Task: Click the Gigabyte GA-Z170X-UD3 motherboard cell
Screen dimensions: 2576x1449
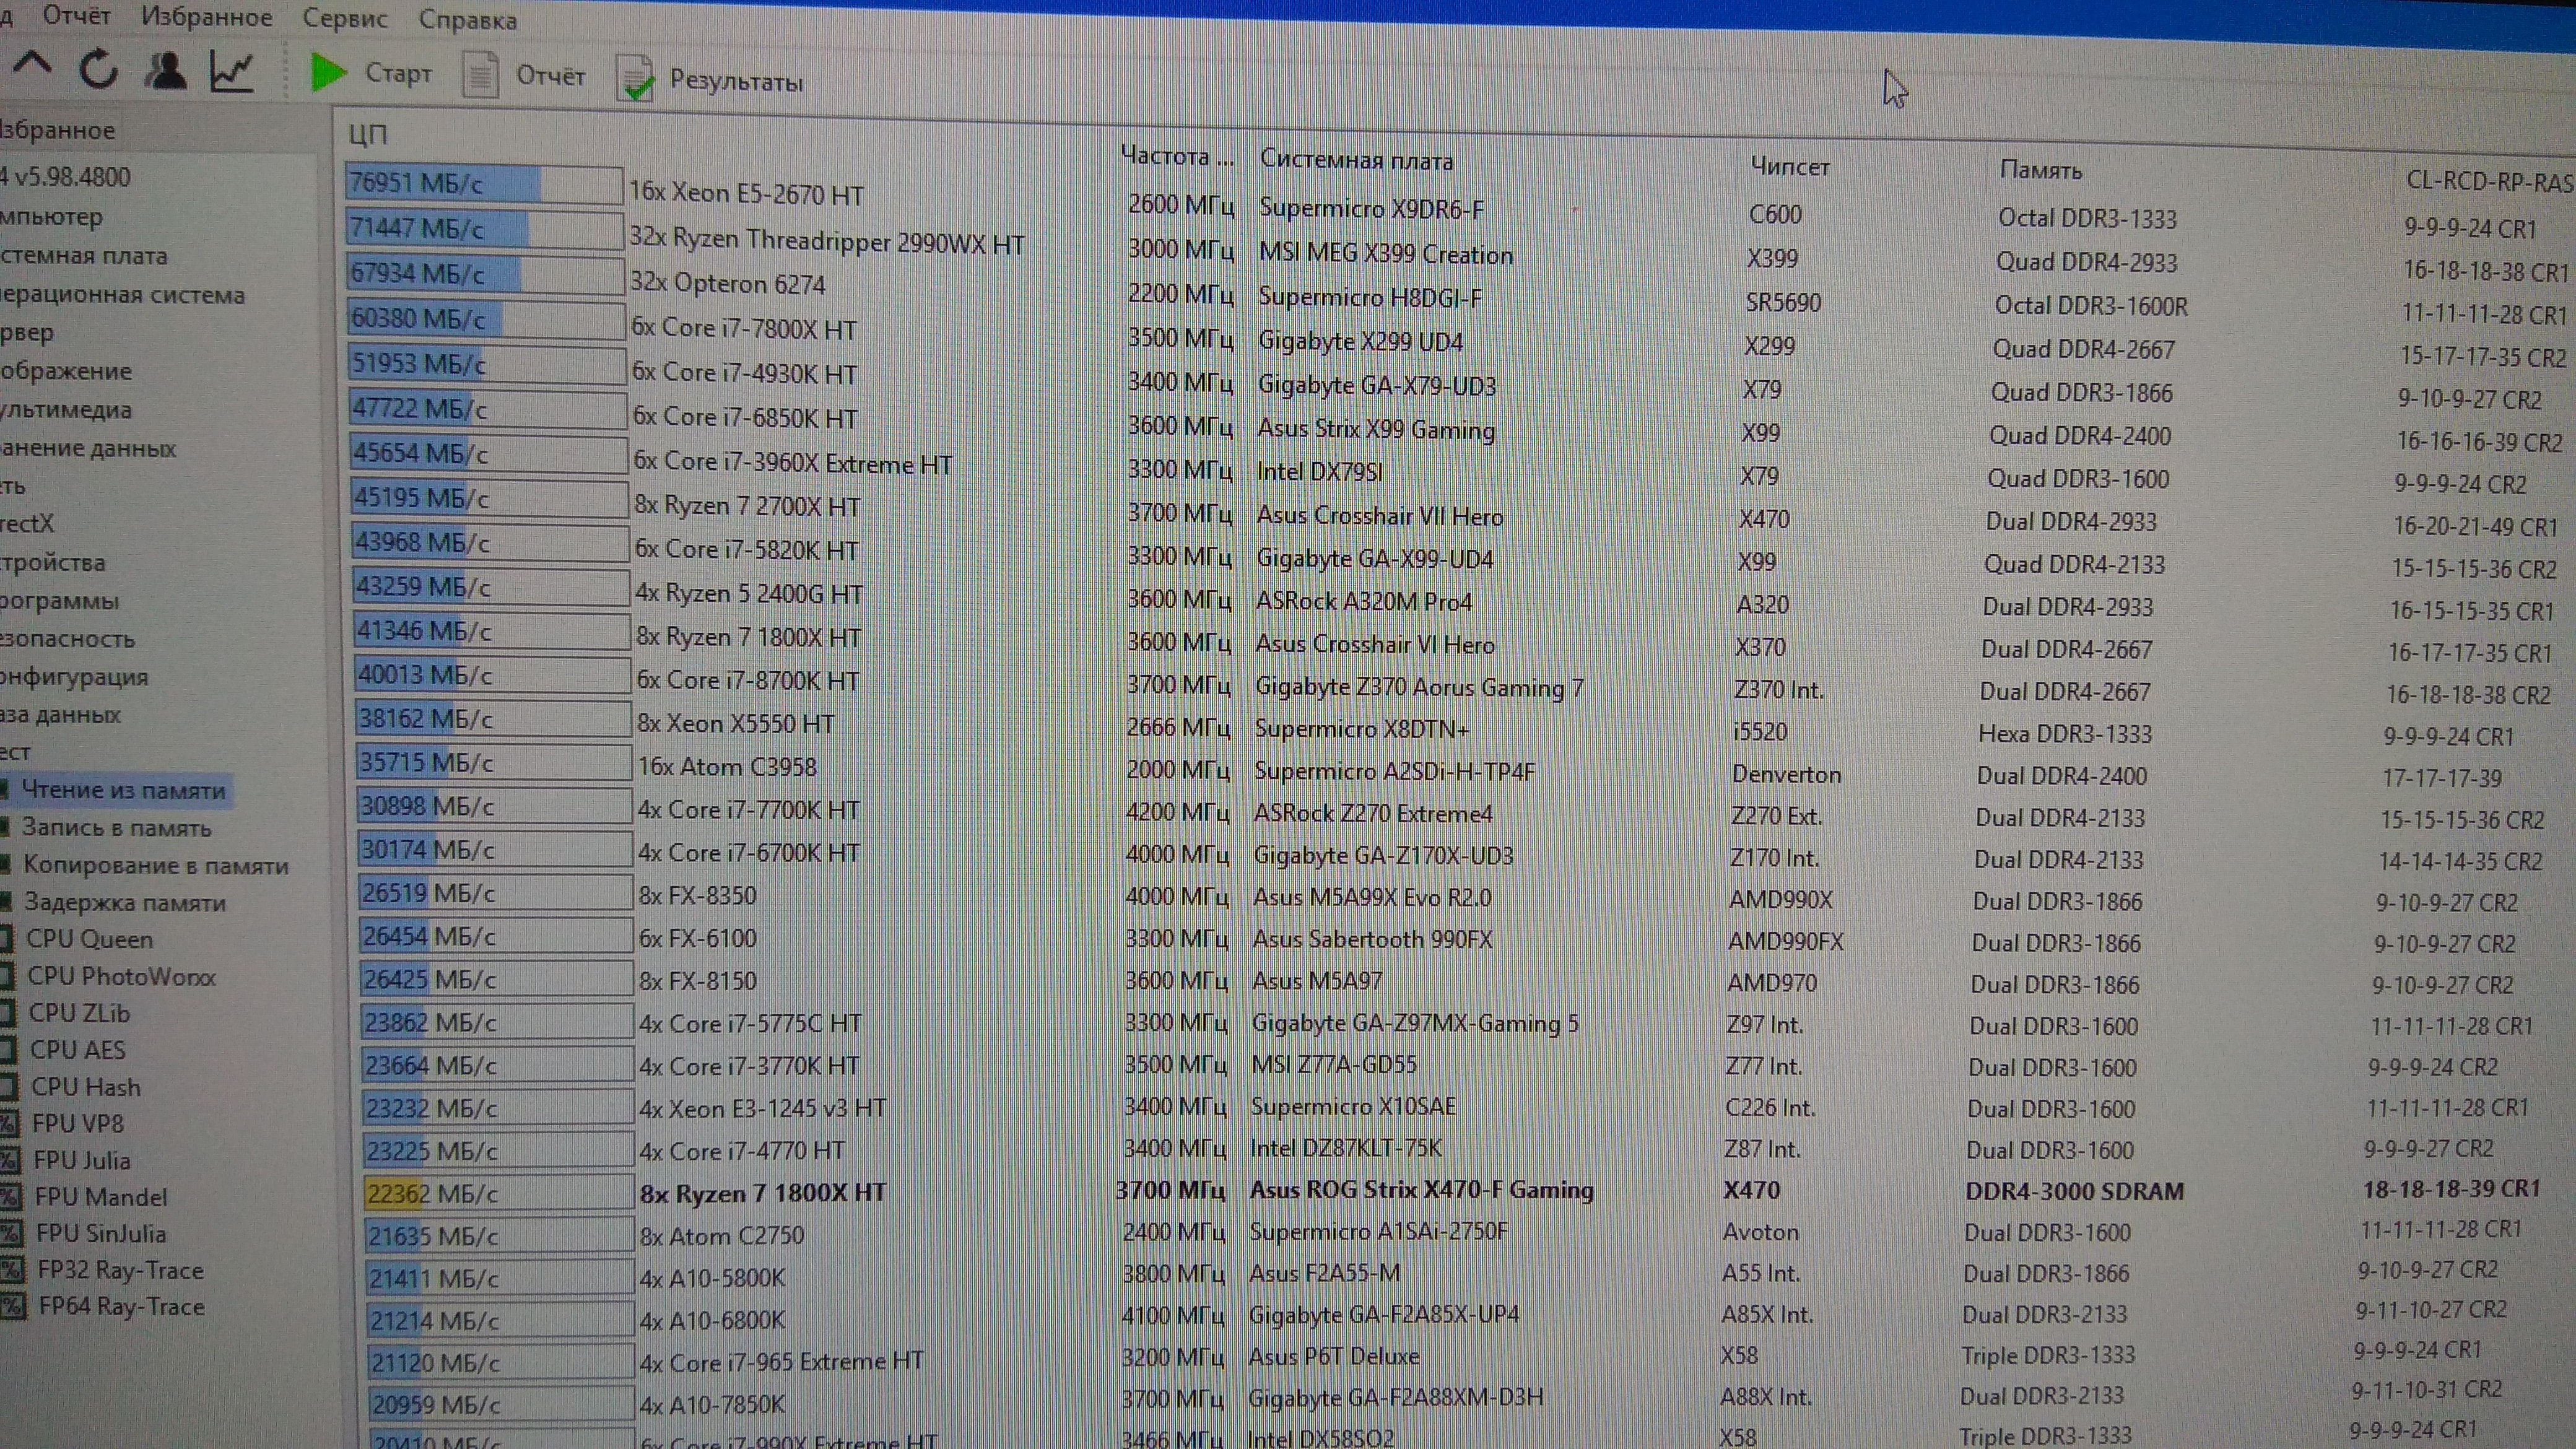Action: coord(1383,856)
